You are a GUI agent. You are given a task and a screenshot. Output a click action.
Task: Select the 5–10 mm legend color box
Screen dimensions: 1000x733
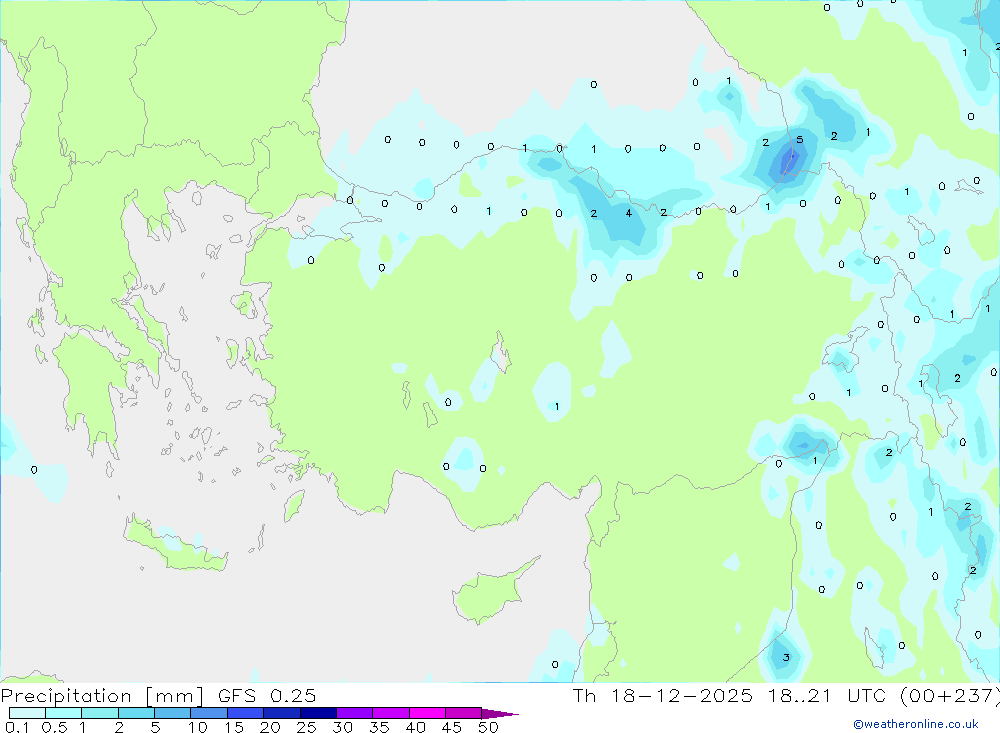172,713
